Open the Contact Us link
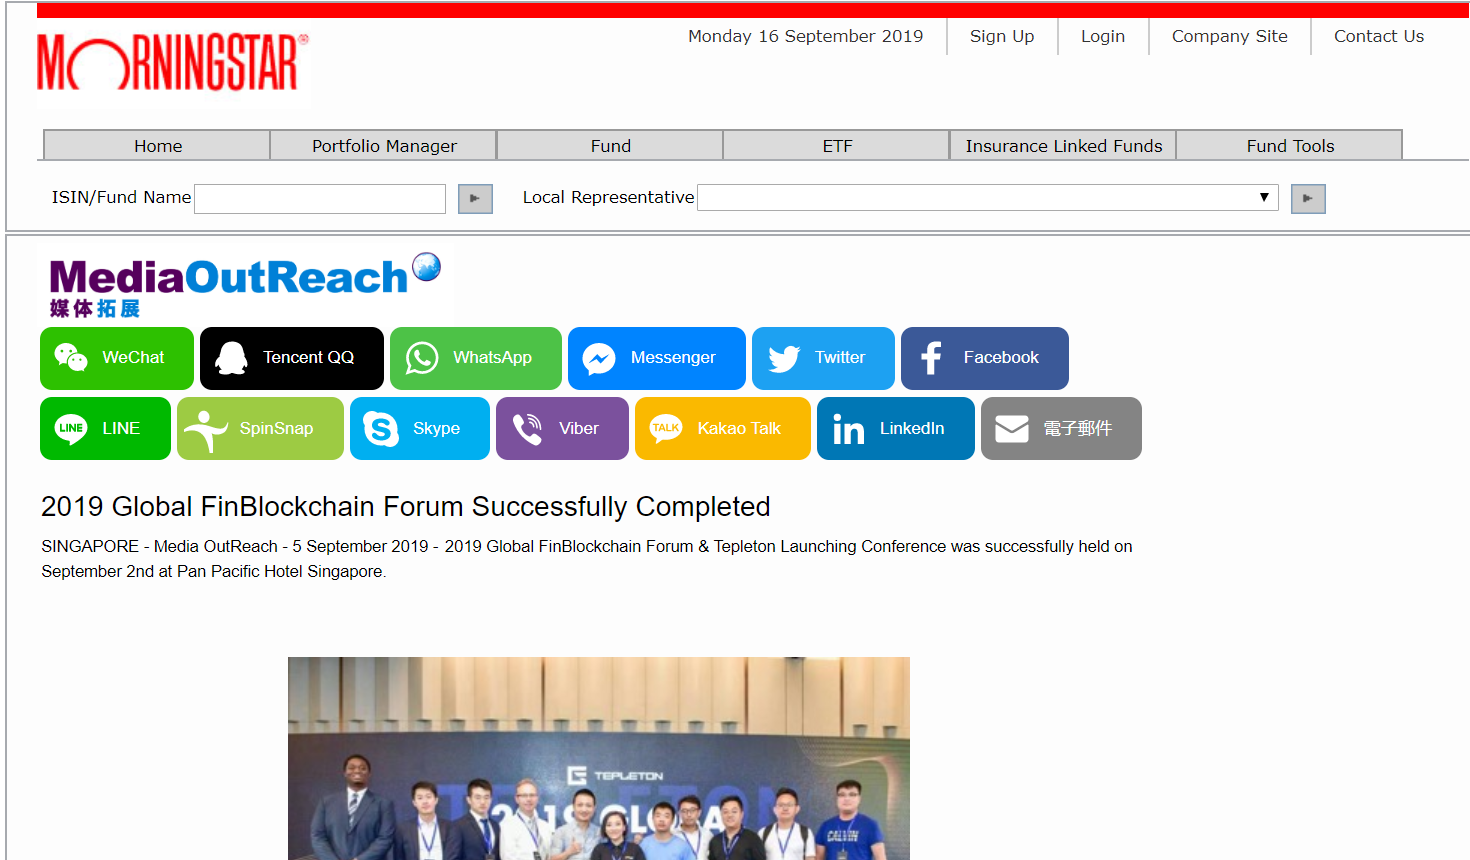The height and width of the screenshot is (860, 1470). pos(1378,36)
